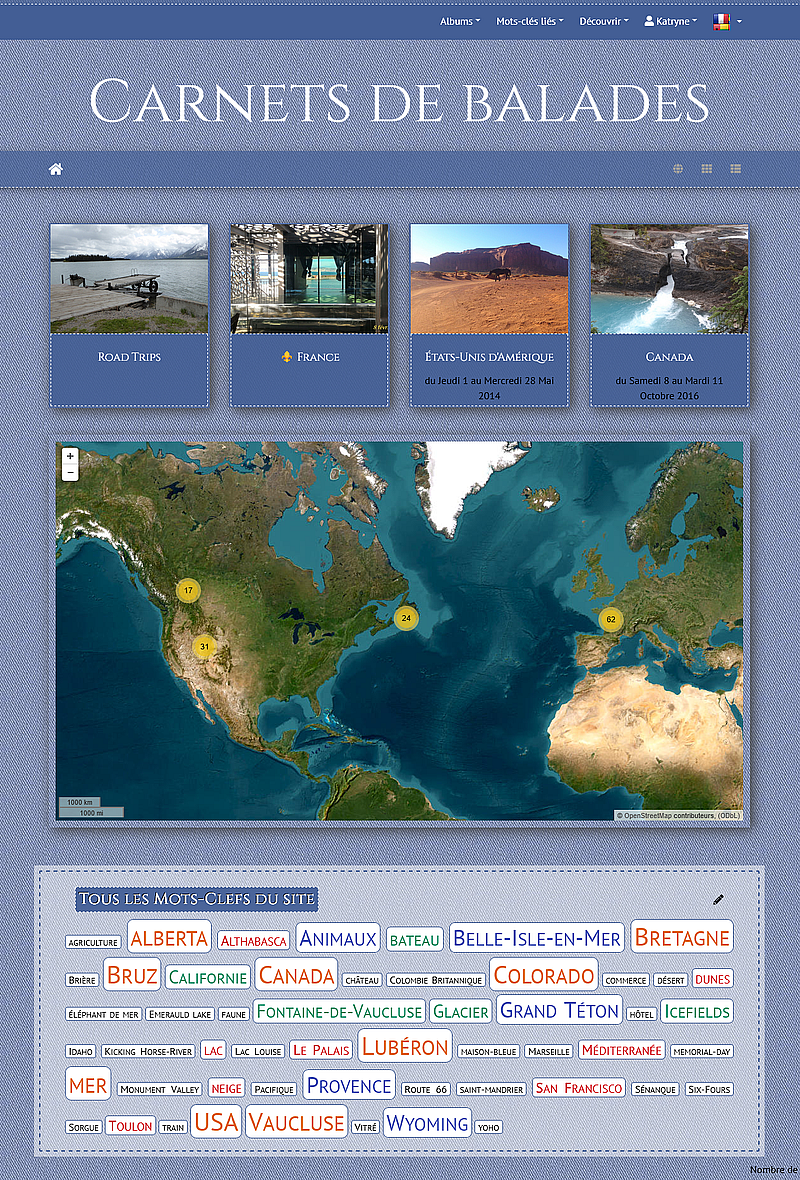Click the pencil edit icon for keywords
This screenshot has width=800, height=1180.
(718, 900)
